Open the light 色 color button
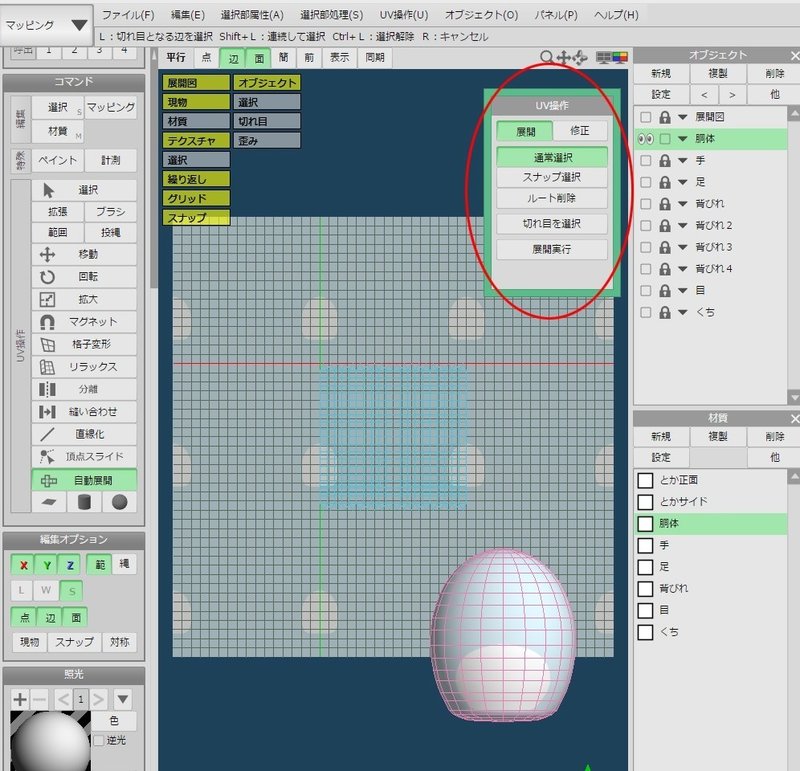Image resolution: width=800 pixels, height=771 pixels. coord(114,720)
